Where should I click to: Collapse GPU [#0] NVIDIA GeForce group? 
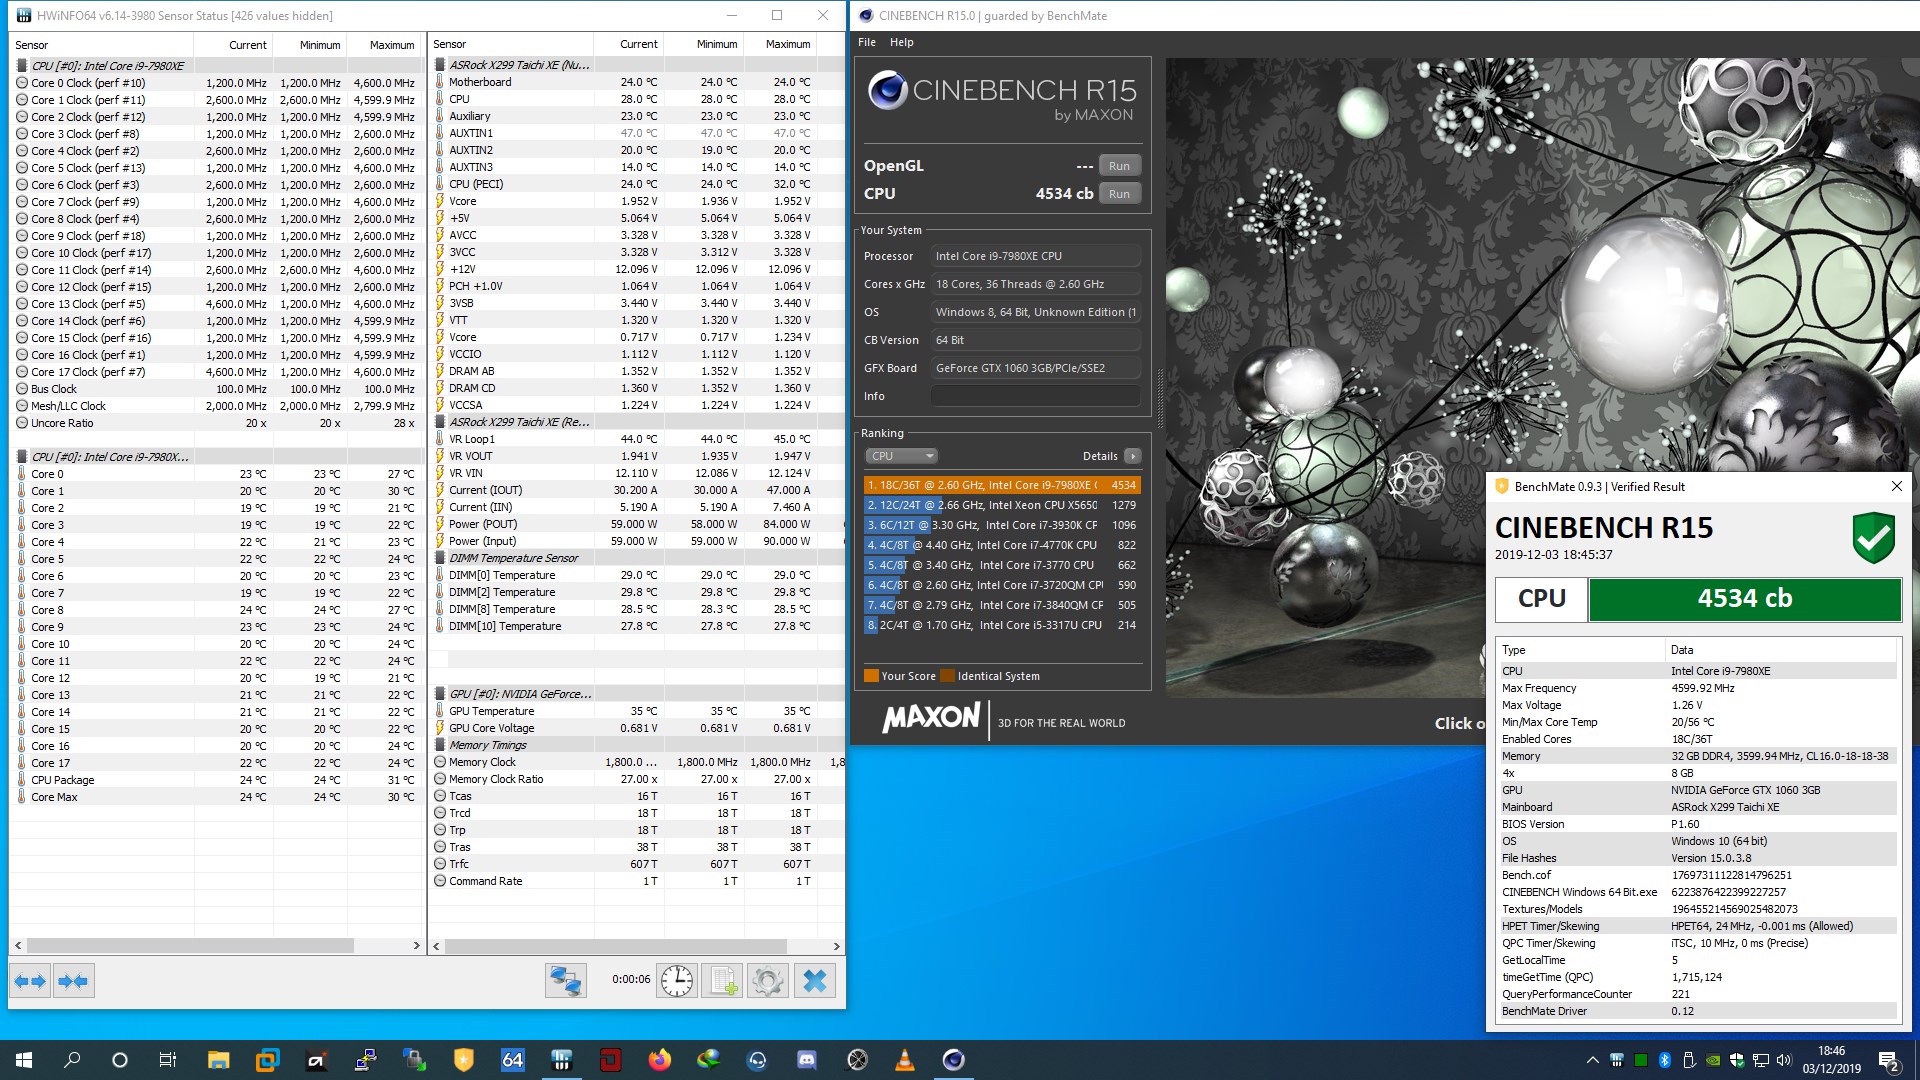440,694
